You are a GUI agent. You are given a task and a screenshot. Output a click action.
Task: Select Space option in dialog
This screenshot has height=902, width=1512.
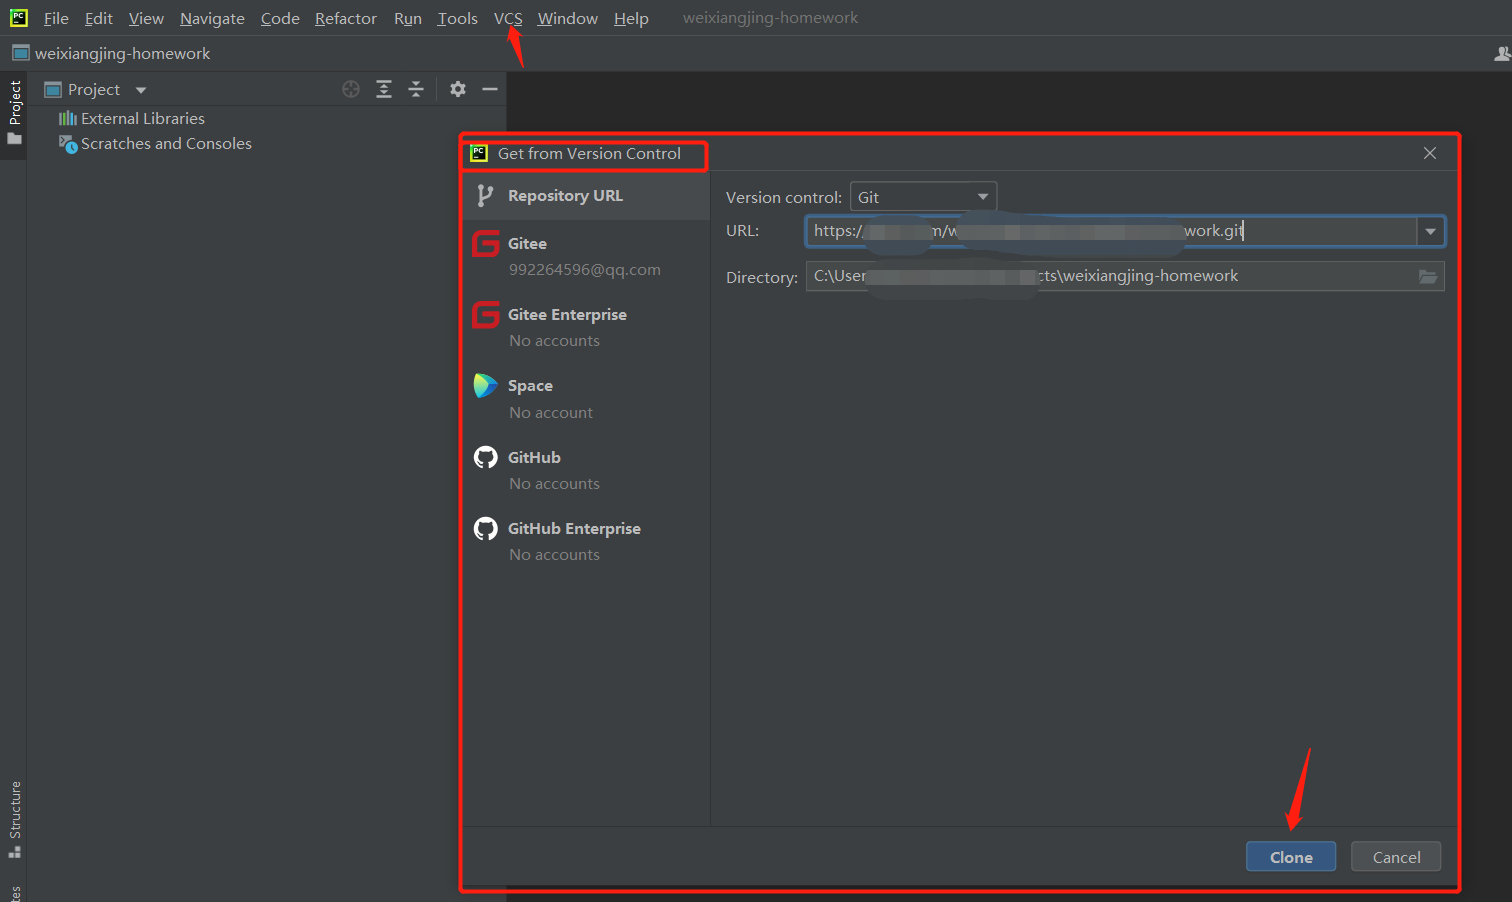click(x=586, y=398)
